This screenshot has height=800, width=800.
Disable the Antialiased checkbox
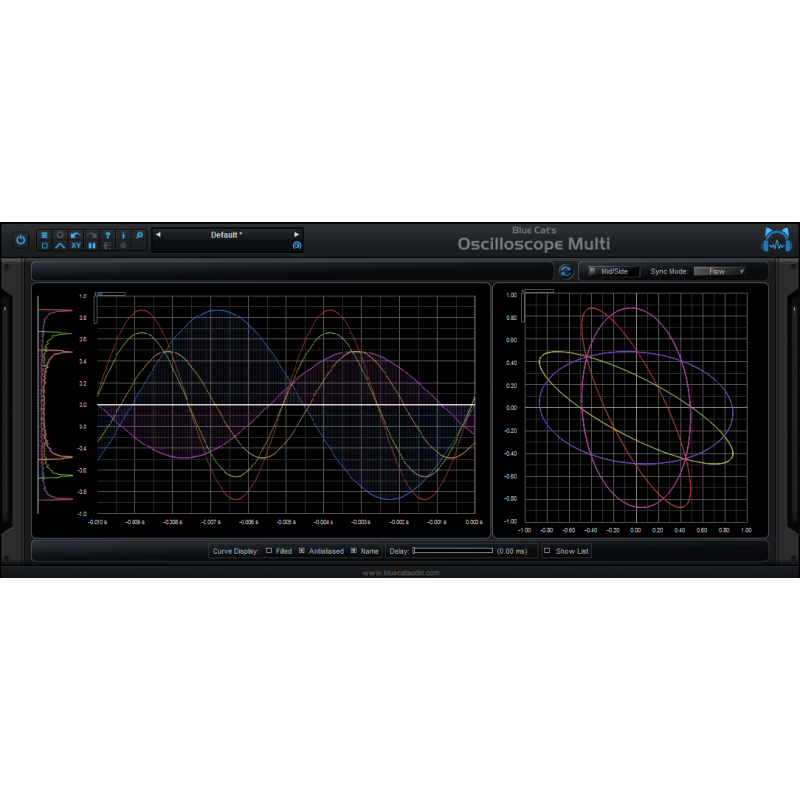coord(300,550)
